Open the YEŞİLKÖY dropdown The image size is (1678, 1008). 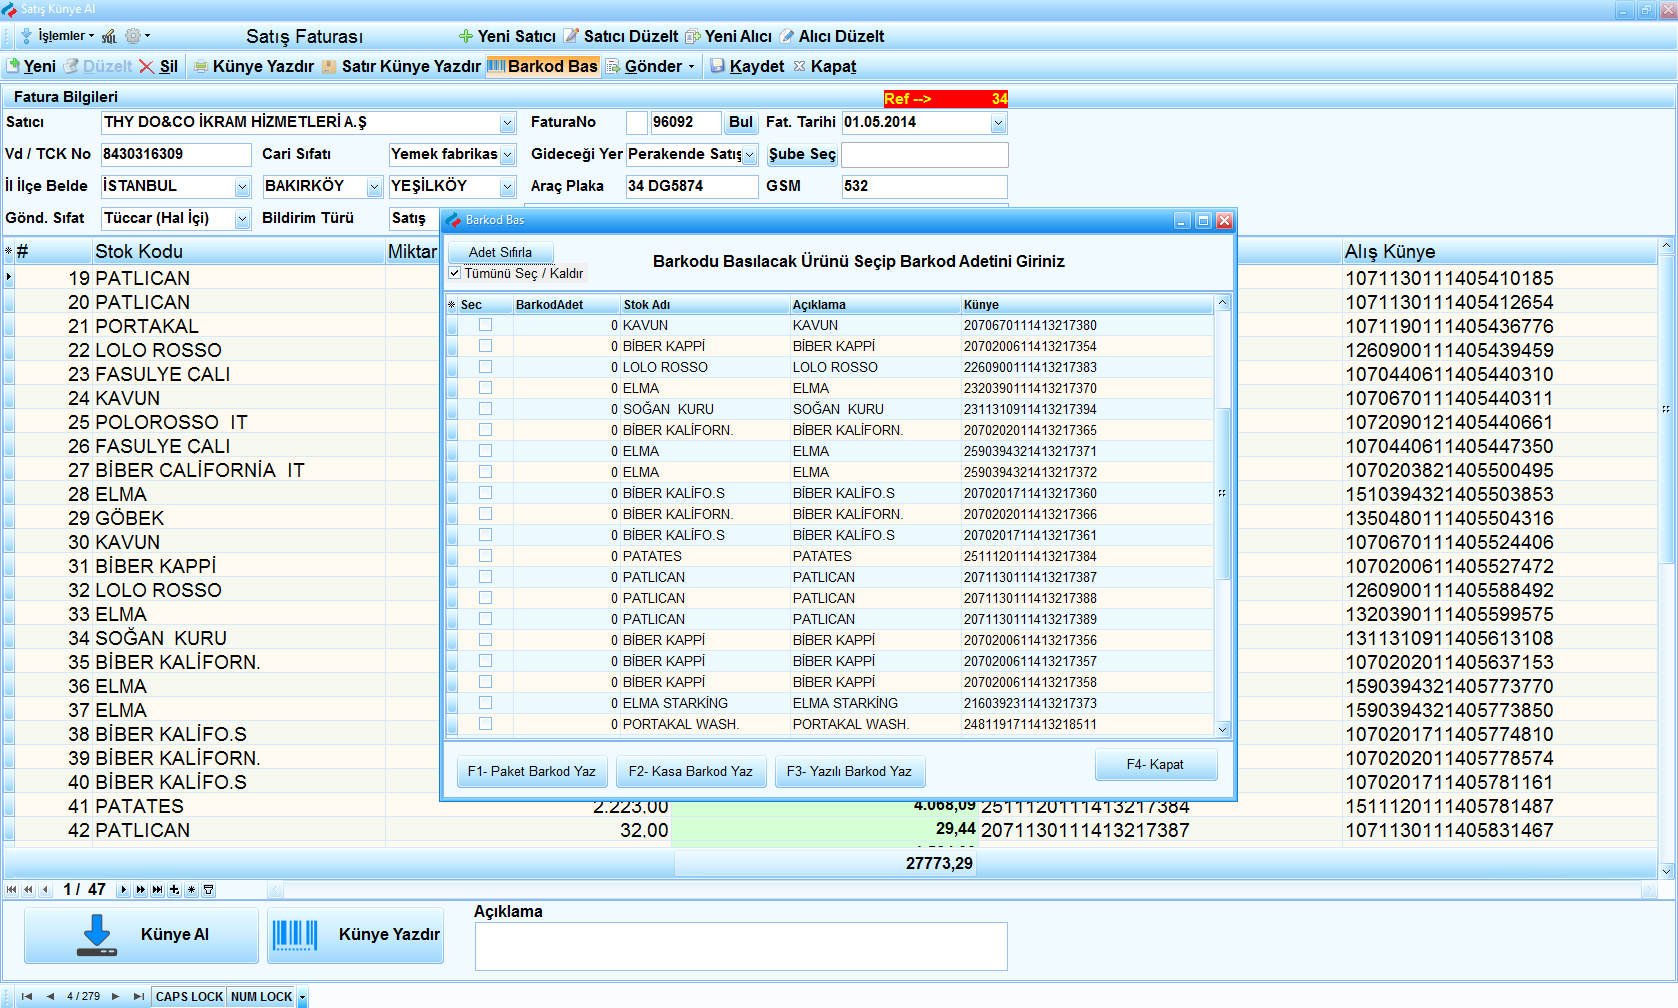[507, 187]
